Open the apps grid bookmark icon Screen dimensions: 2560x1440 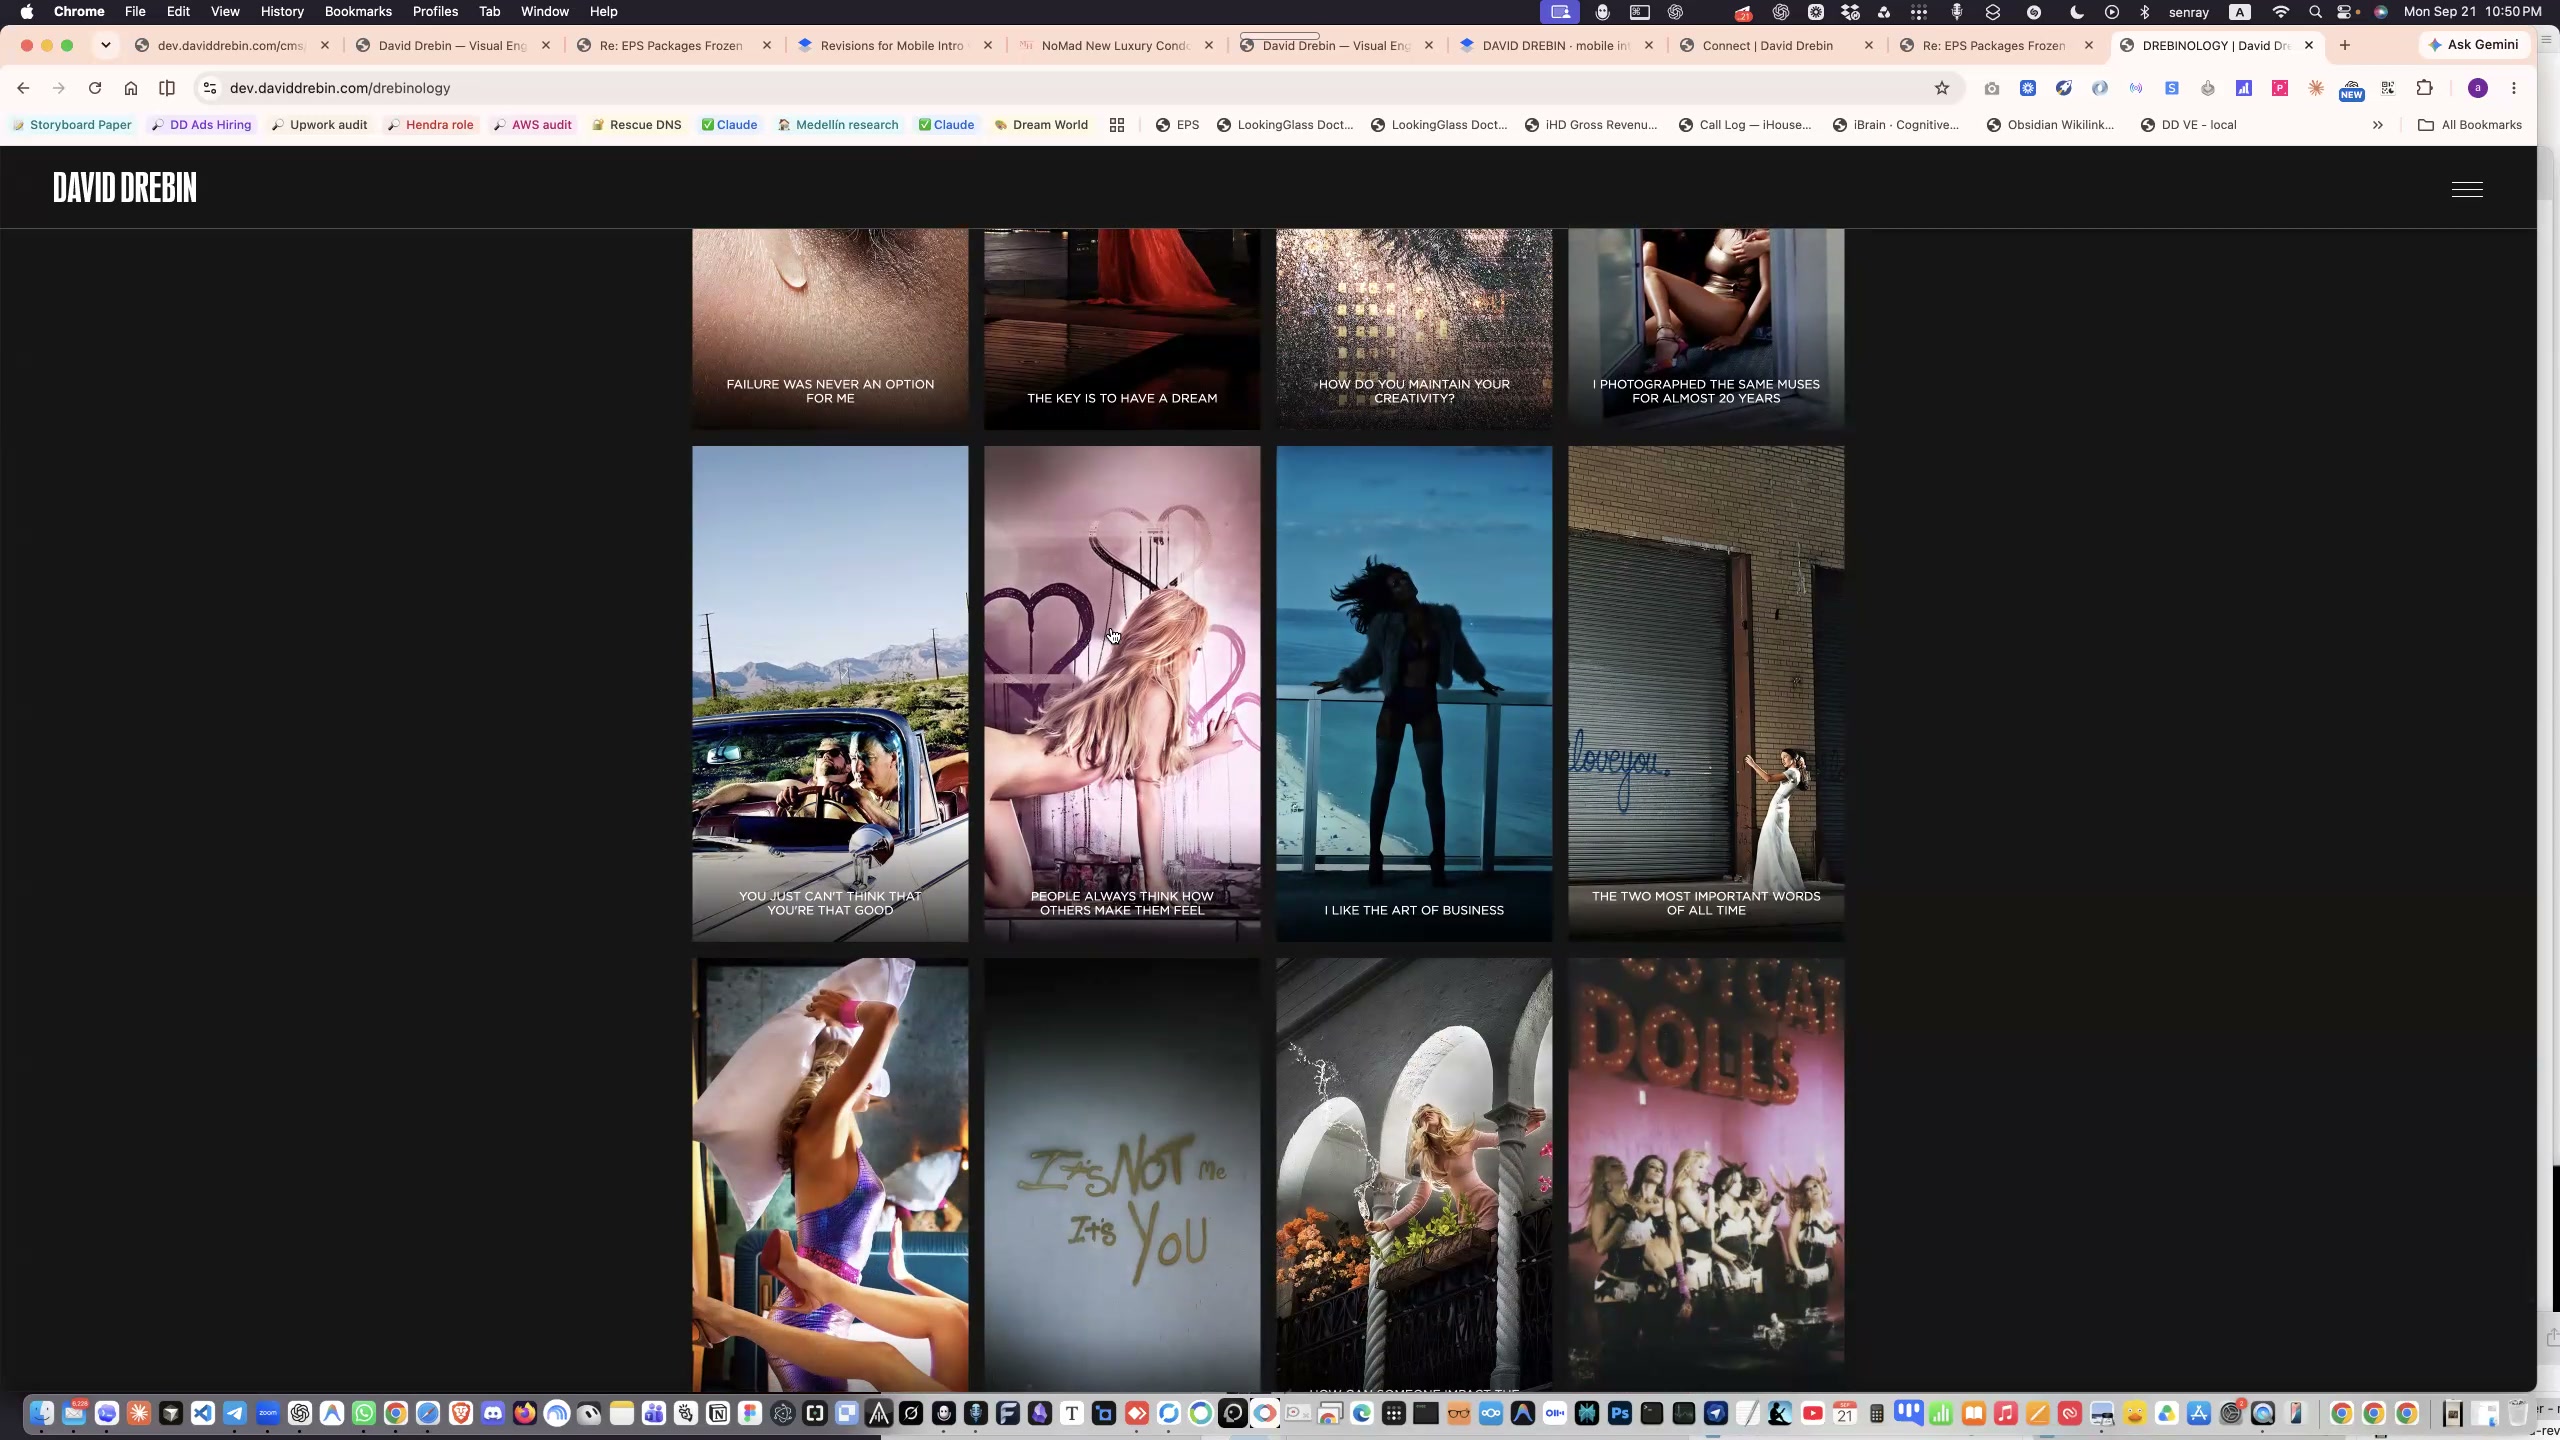click(x=1117, y=125)
